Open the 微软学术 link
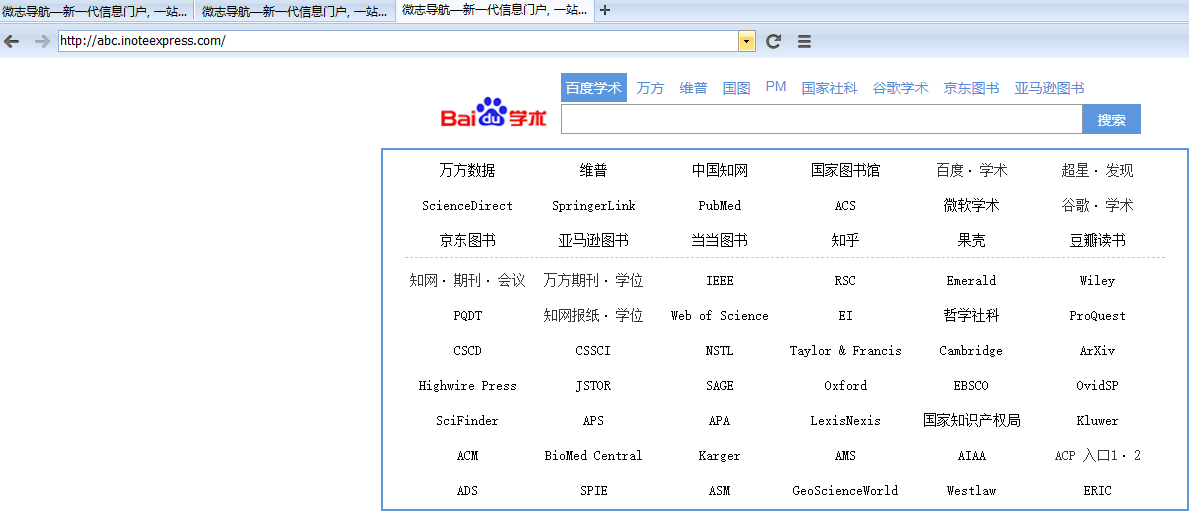Screen dimensions: 1189x518 pos(971,206)
